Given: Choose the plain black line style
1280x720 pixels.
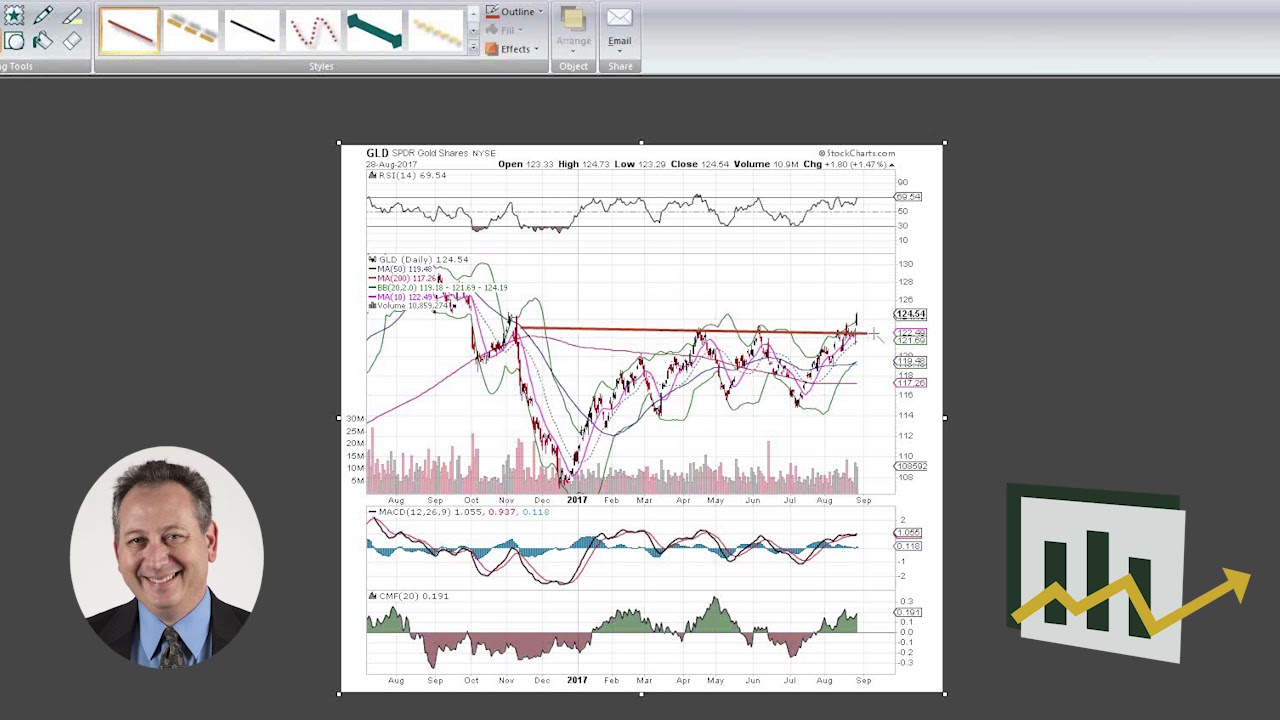Looking at the screenshot, I should tap(251, 30).
